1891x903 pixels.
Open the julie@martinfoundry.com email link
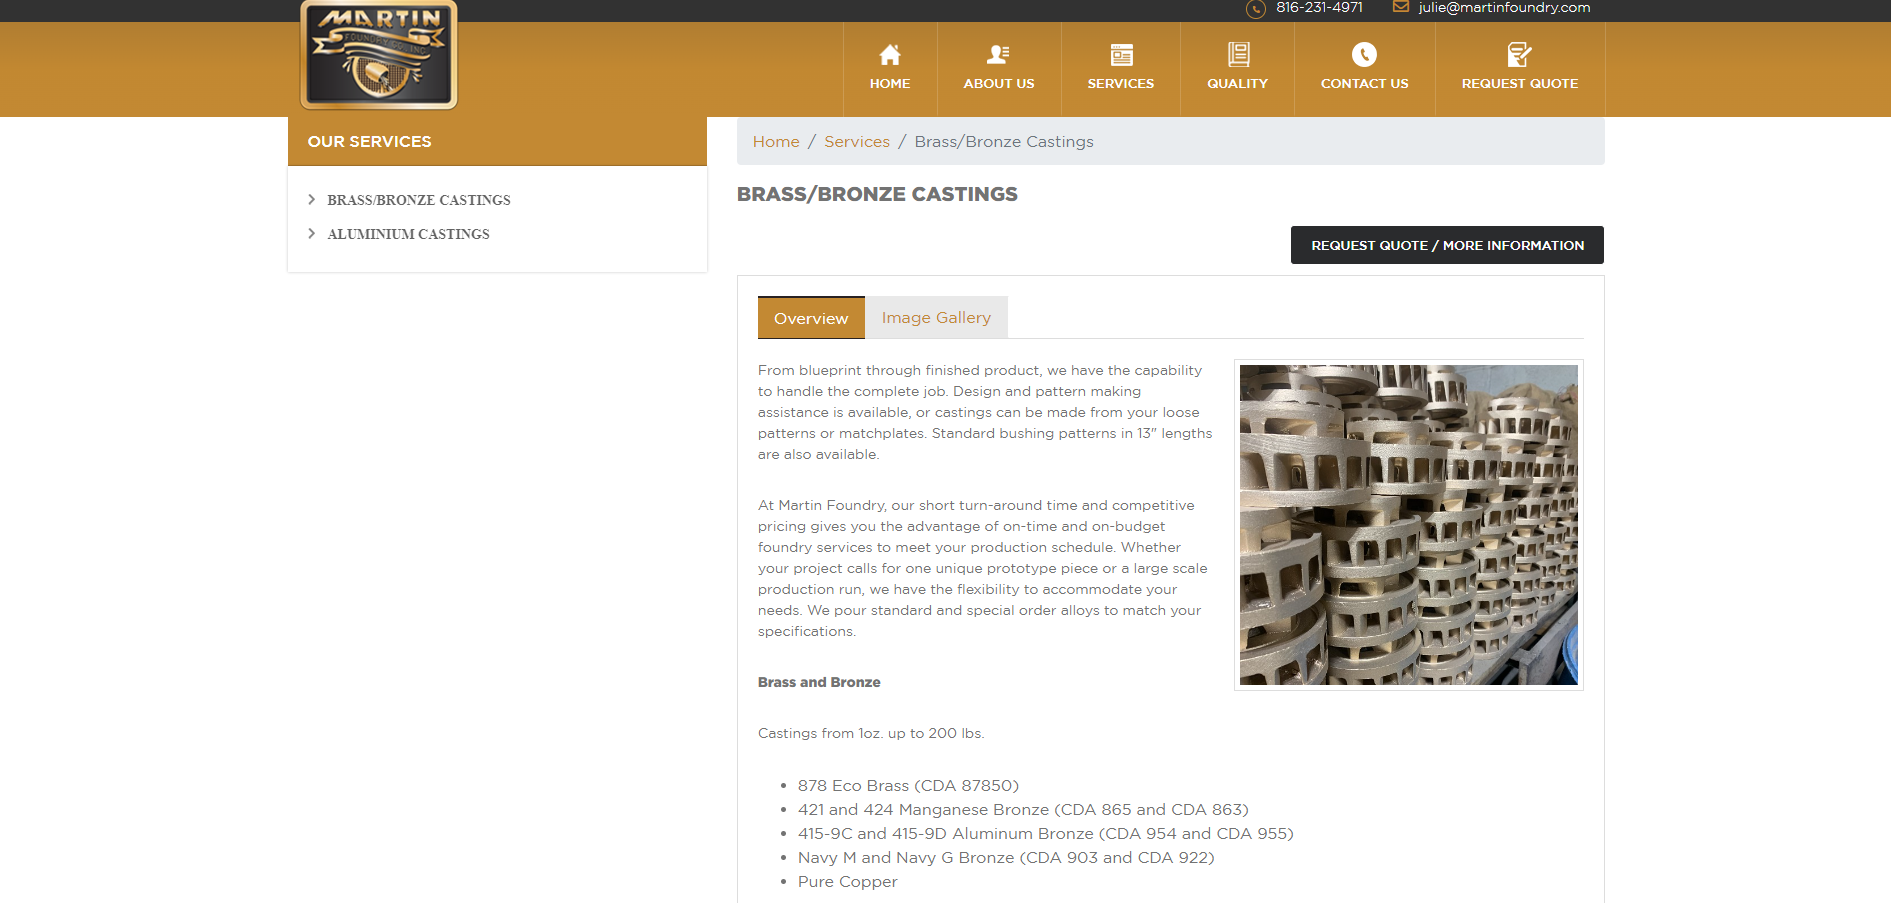pyautogui.click(x=1502, y=7)
